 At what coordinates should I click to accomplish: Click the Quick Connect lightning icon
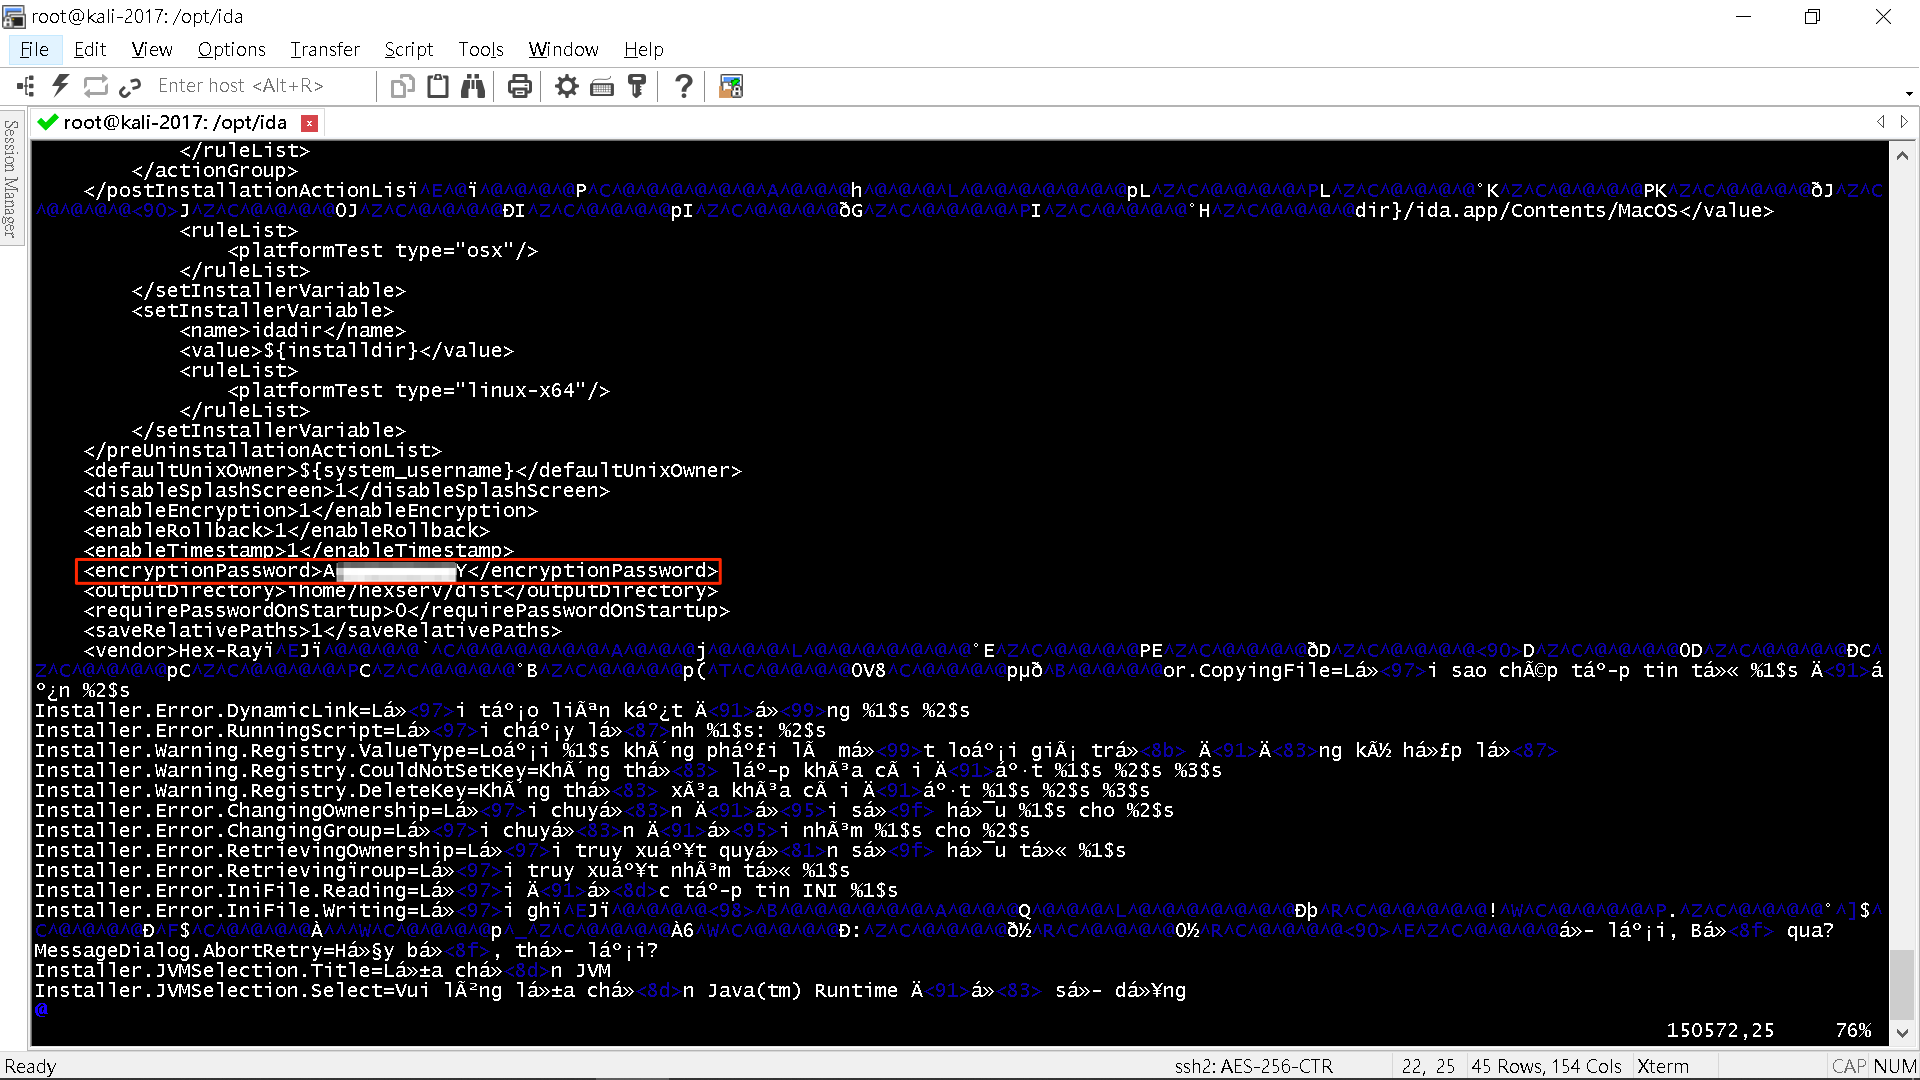[61, 87]
